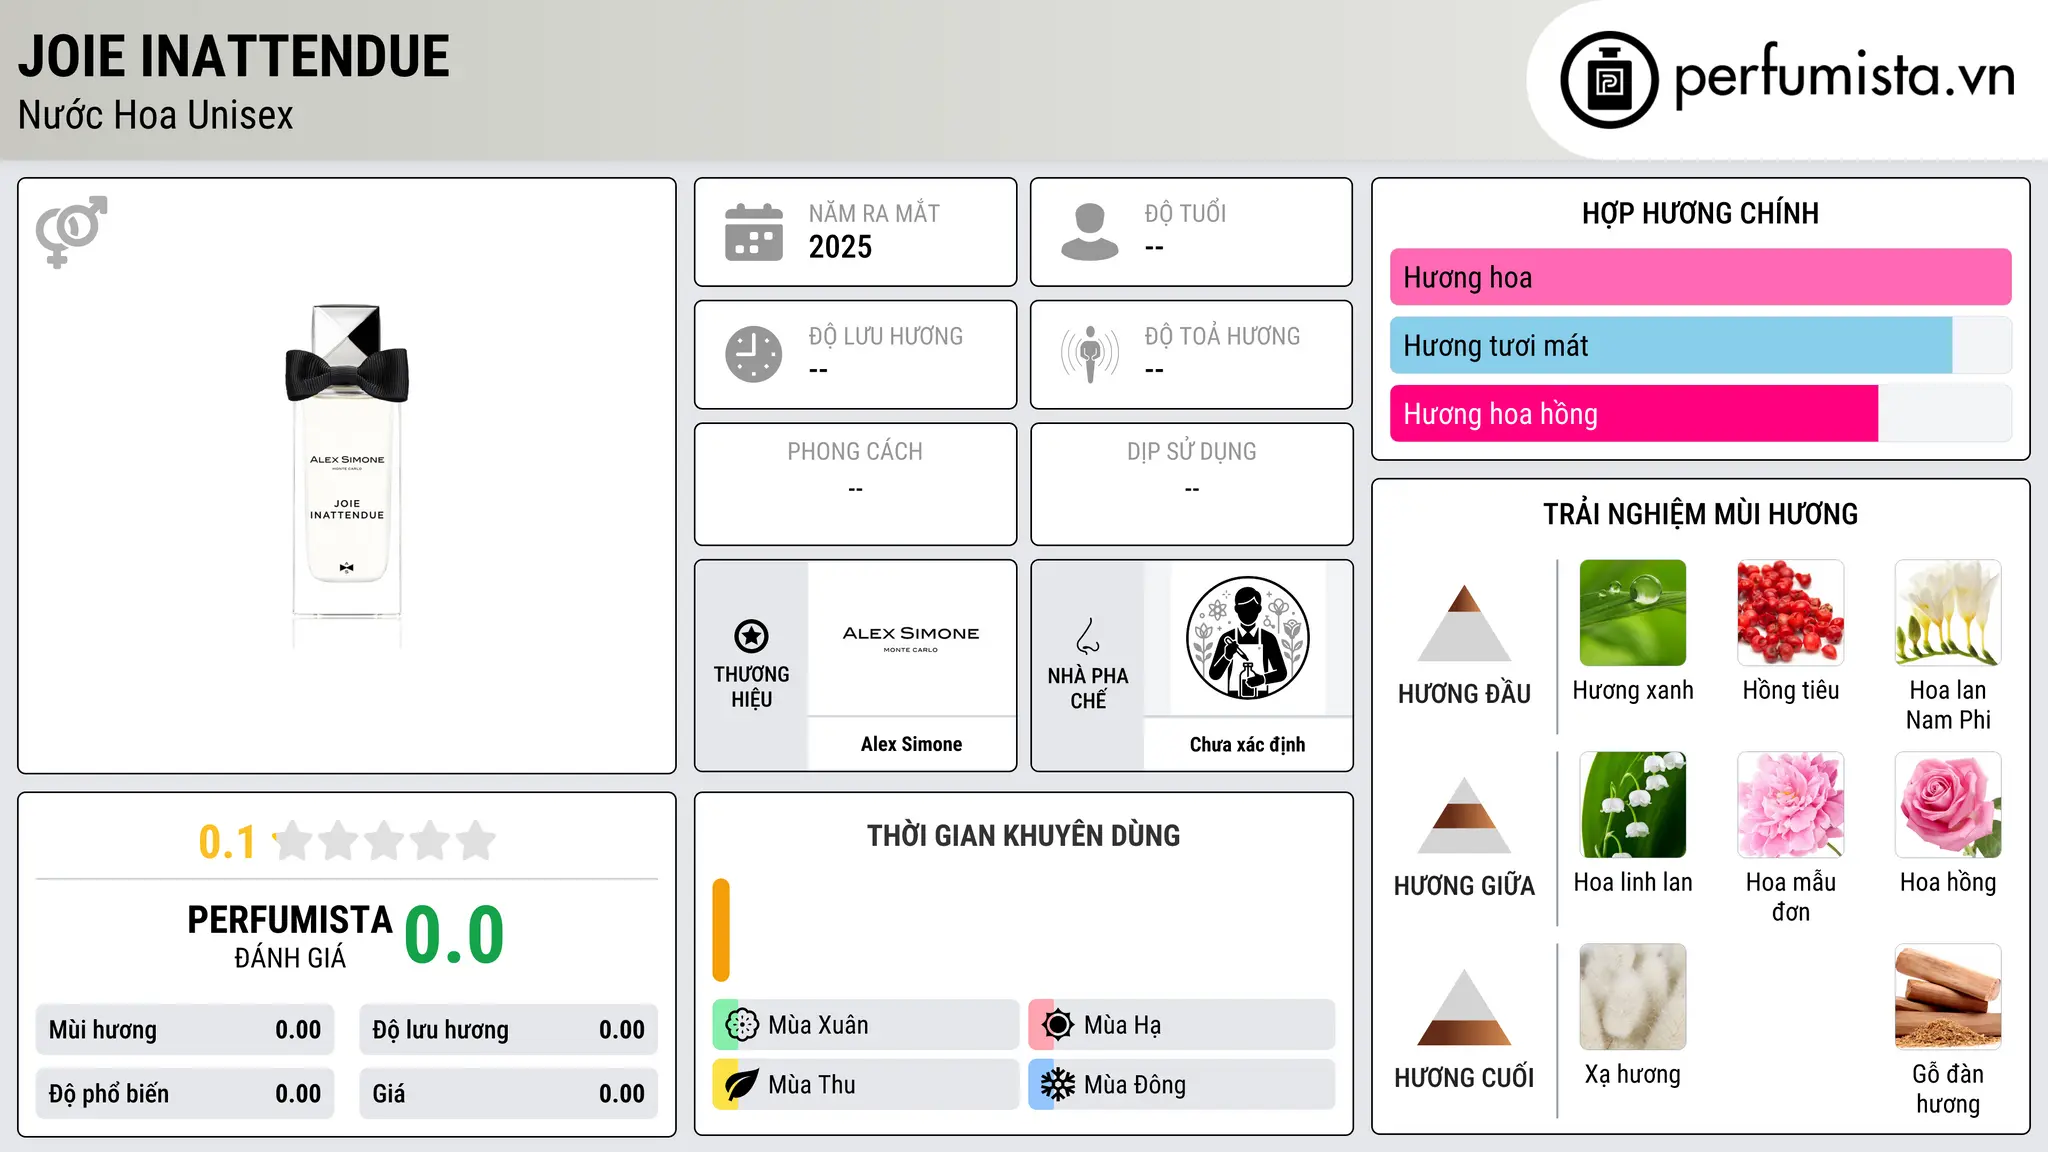Click the calendar icon beside Năm ra mắt
This screenshot has height=1152, width=2048.
(x=754, y=232)
